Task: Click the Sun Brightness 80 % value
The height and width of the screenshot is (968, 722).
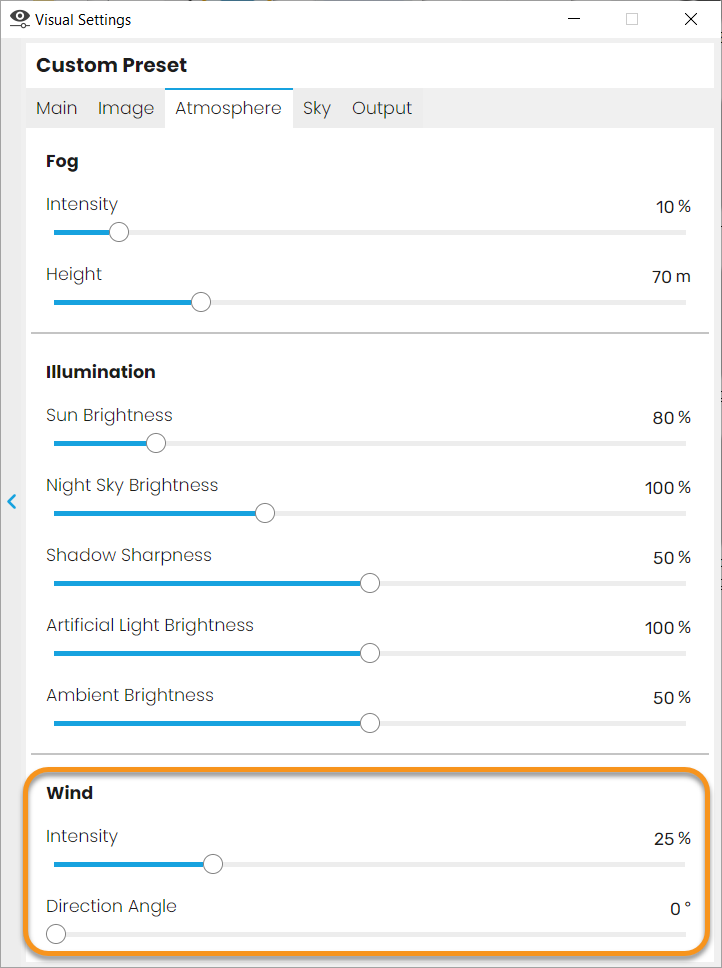Action: [x=671, y=418]
